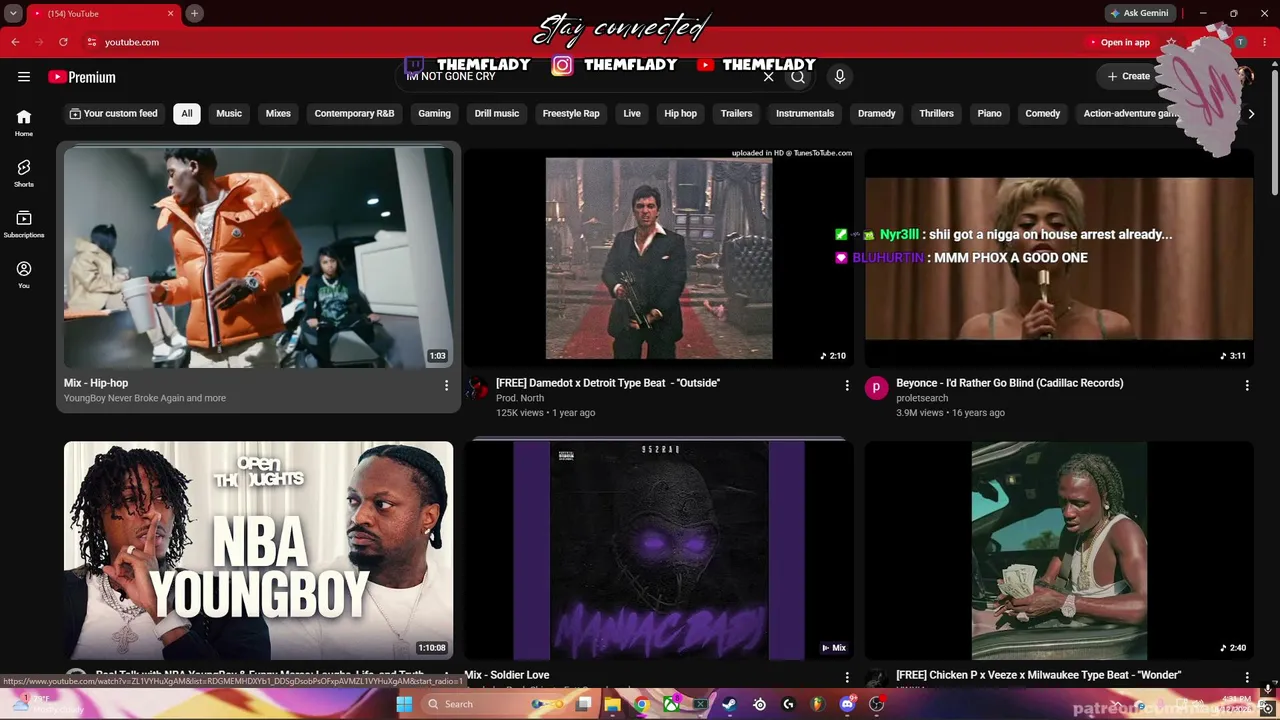Image resolution: width=1280 pixels, height=720 pixels.
Task: Click the Create button
Action: click(x=1129, y=76)
